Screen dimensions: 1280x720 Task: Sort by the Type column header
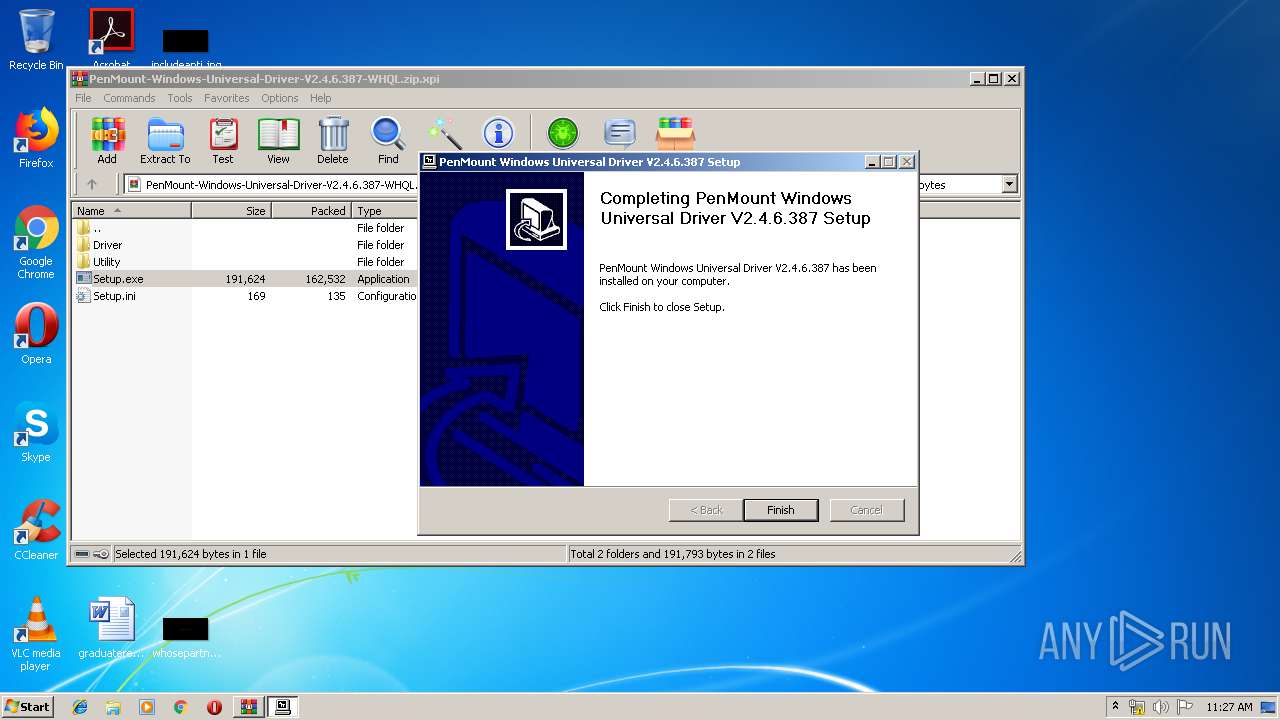(385, 211)
